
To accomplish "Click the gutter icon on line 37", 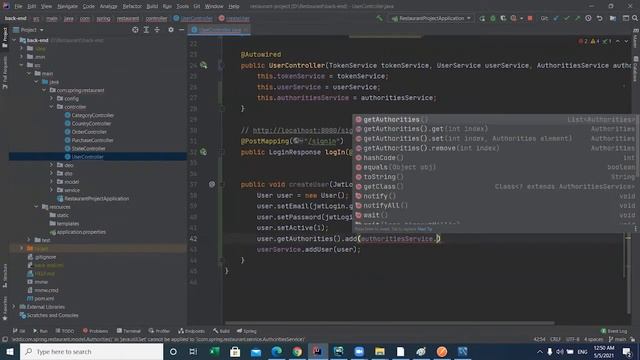I will click(x=212, y=184).
